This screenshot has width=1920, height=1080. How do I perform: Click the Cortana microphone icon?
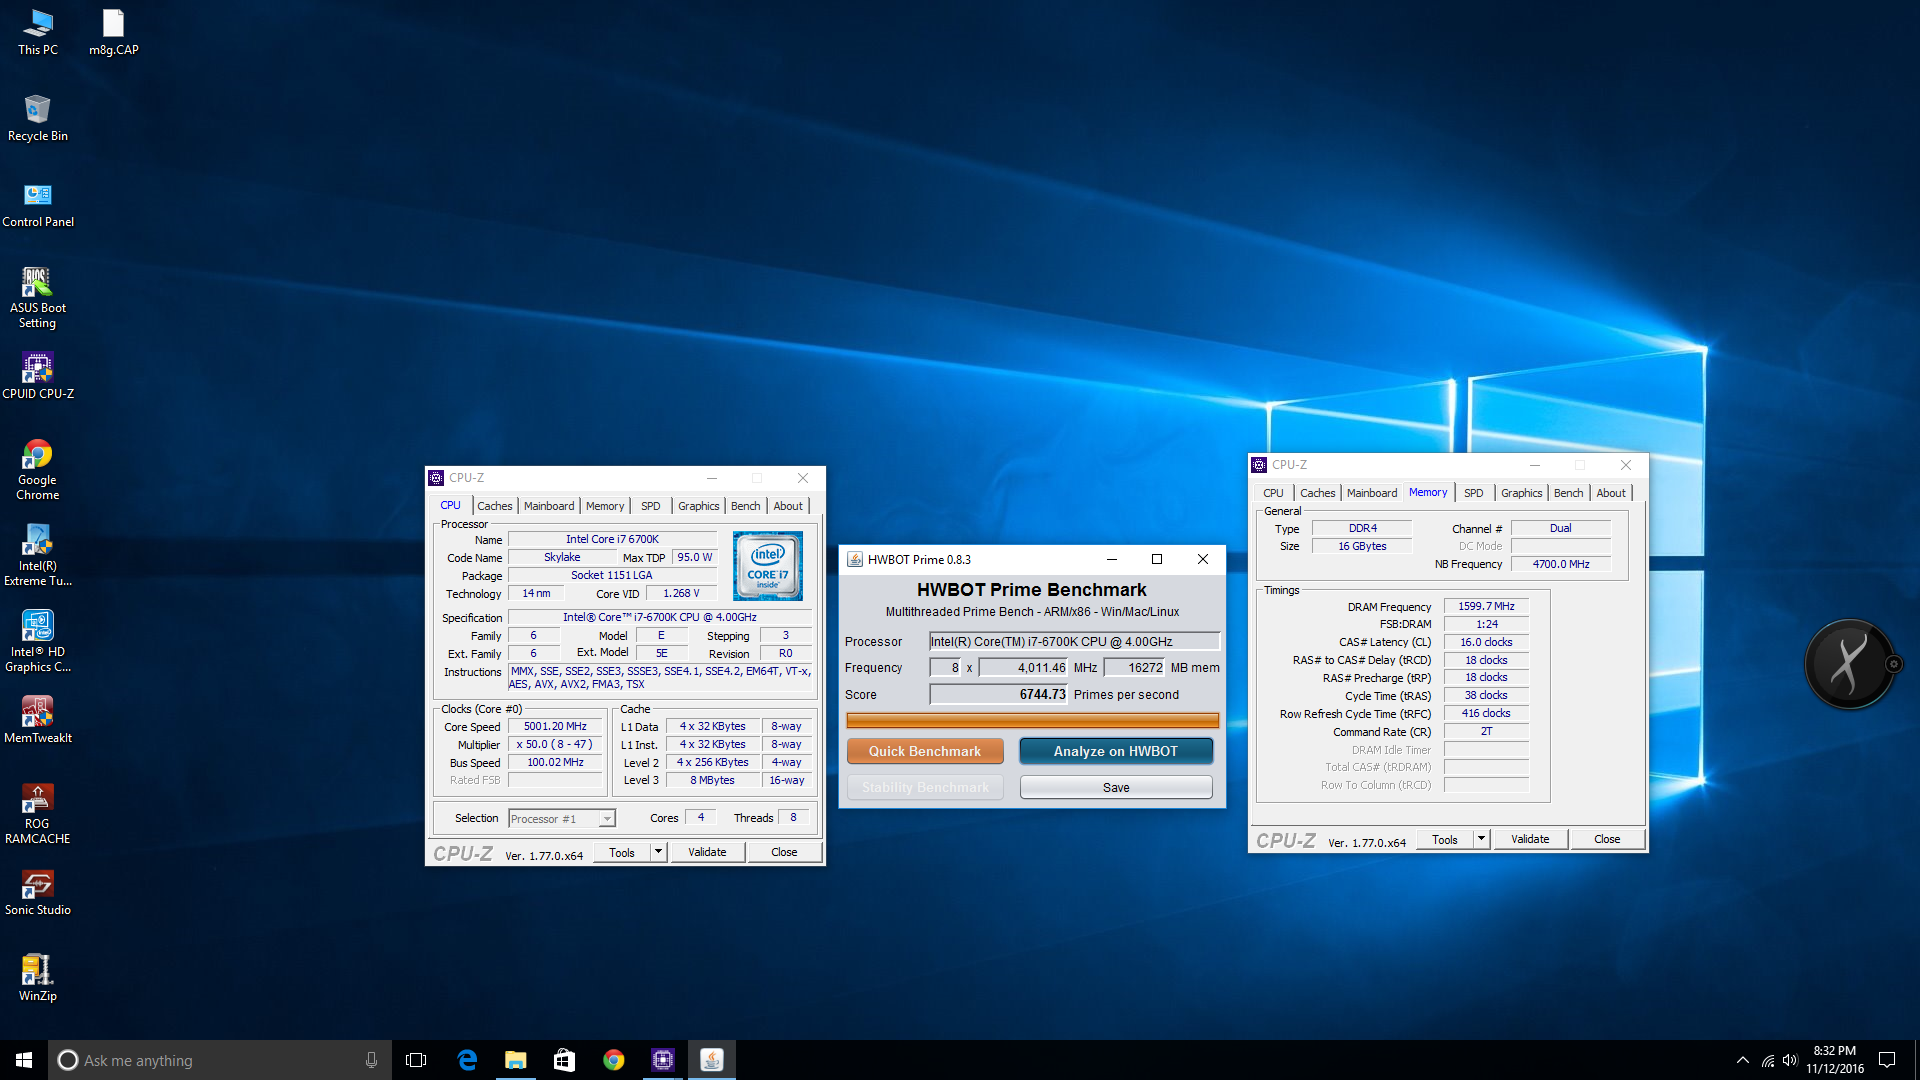(371, 1060)
